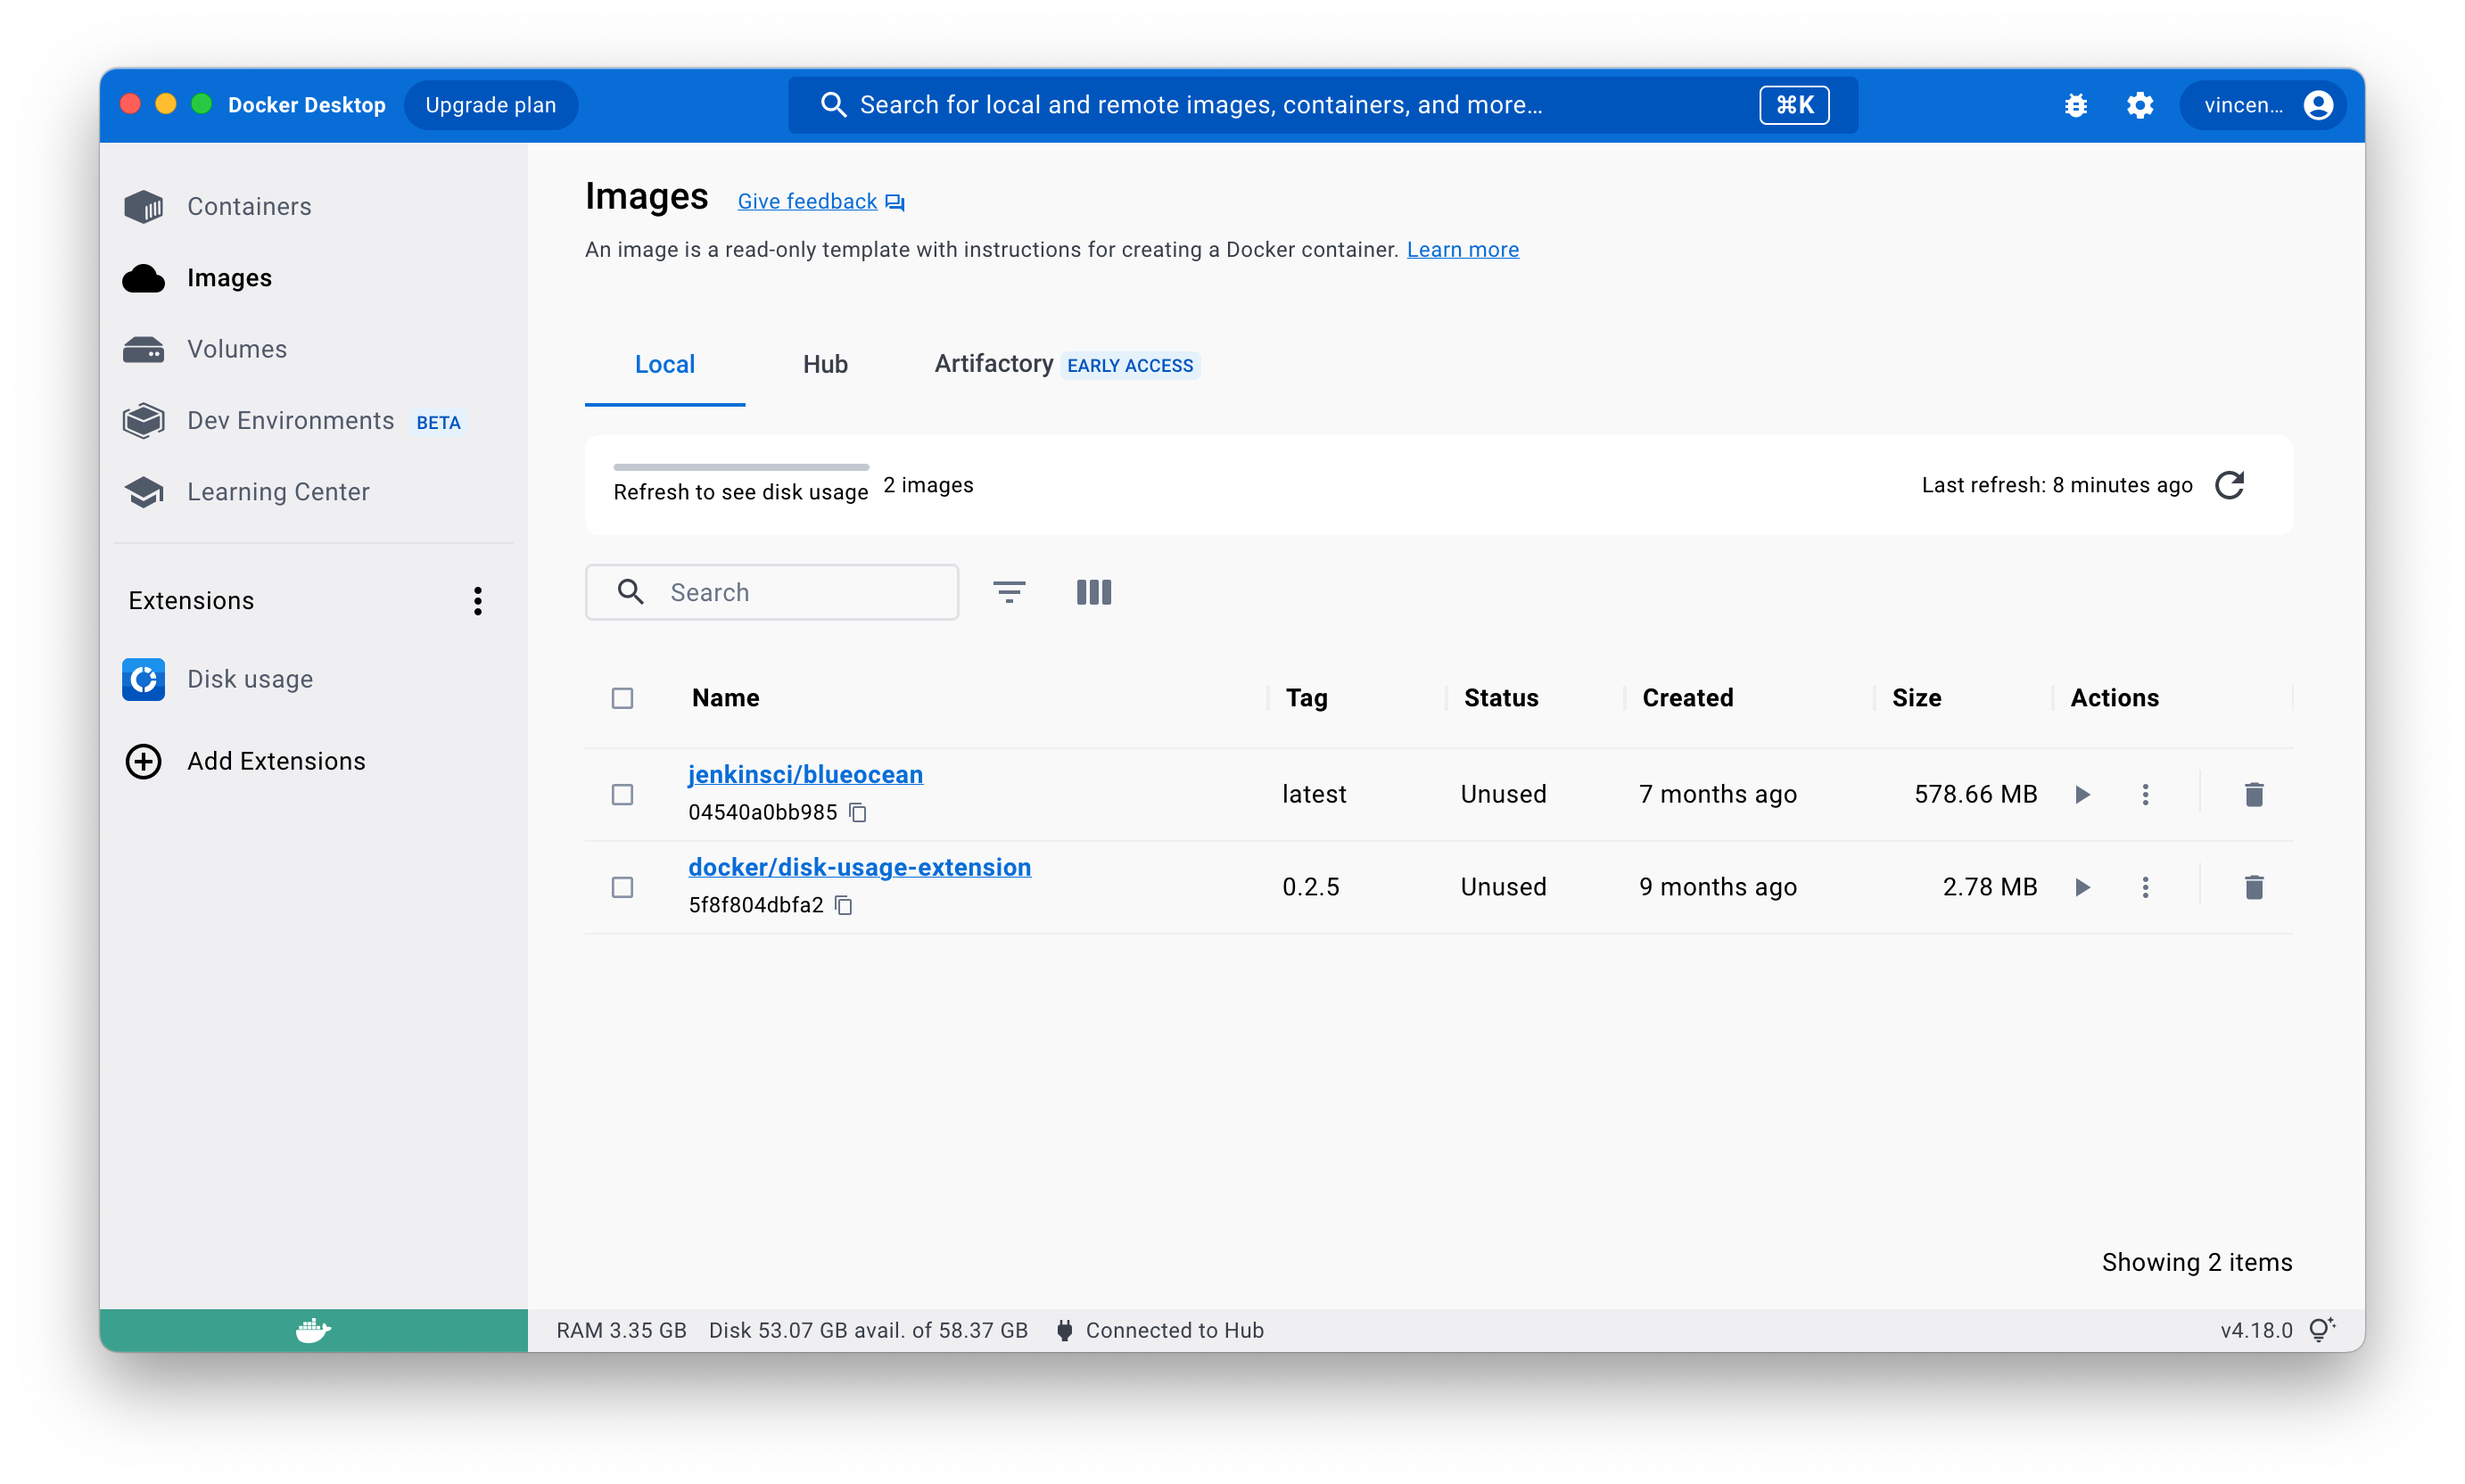
Task: Click the 'Last refresh: 8 minutes ago' text
Action: point(2057,485)
